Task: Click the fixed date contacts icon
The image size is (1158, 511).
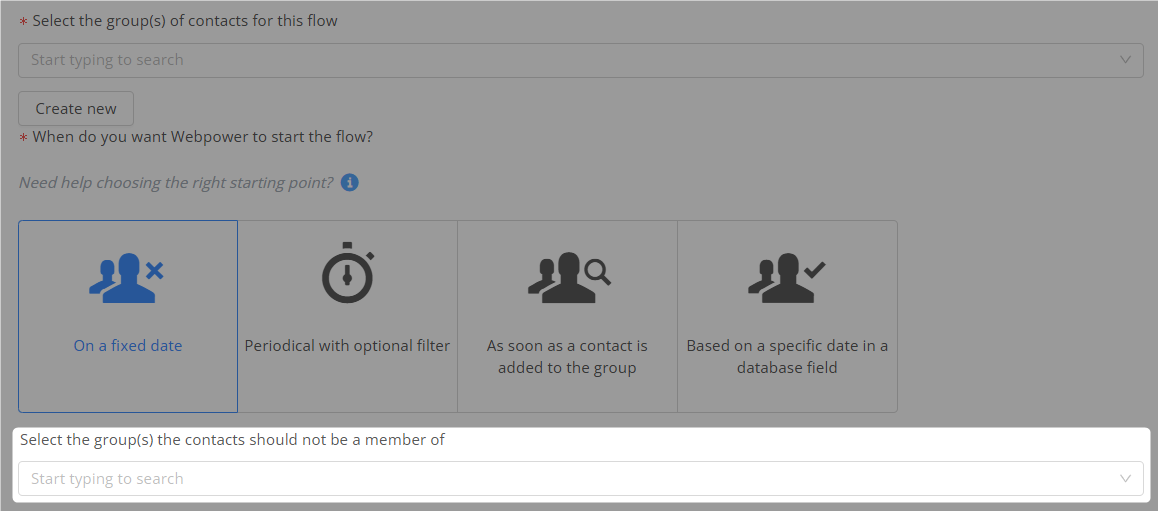Action: (127, 276)
